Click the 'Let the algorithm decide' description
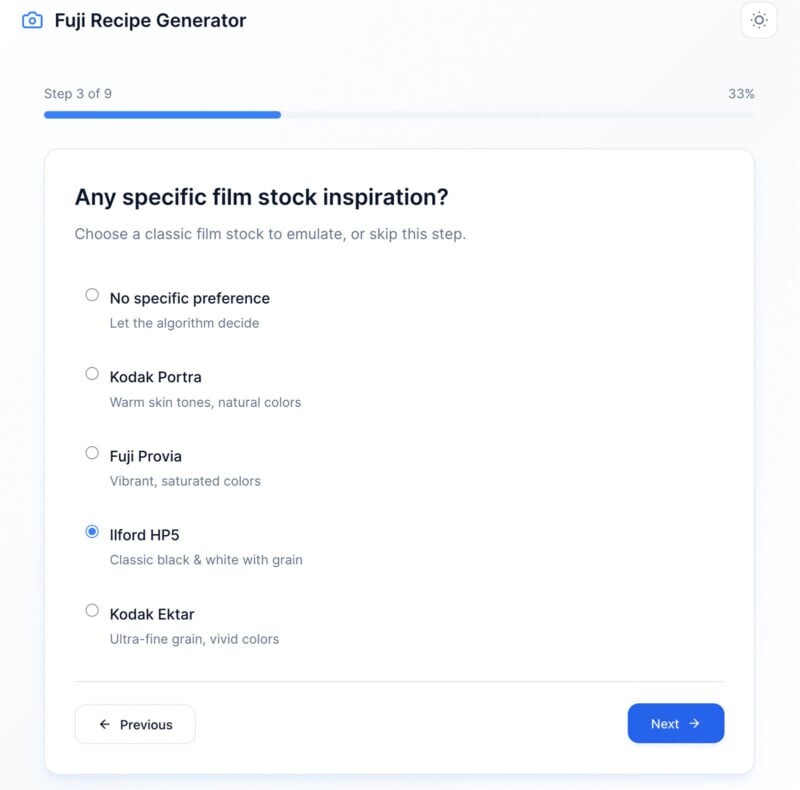The height and width of the screenshot is (790, 800). (x=184, y=323)
